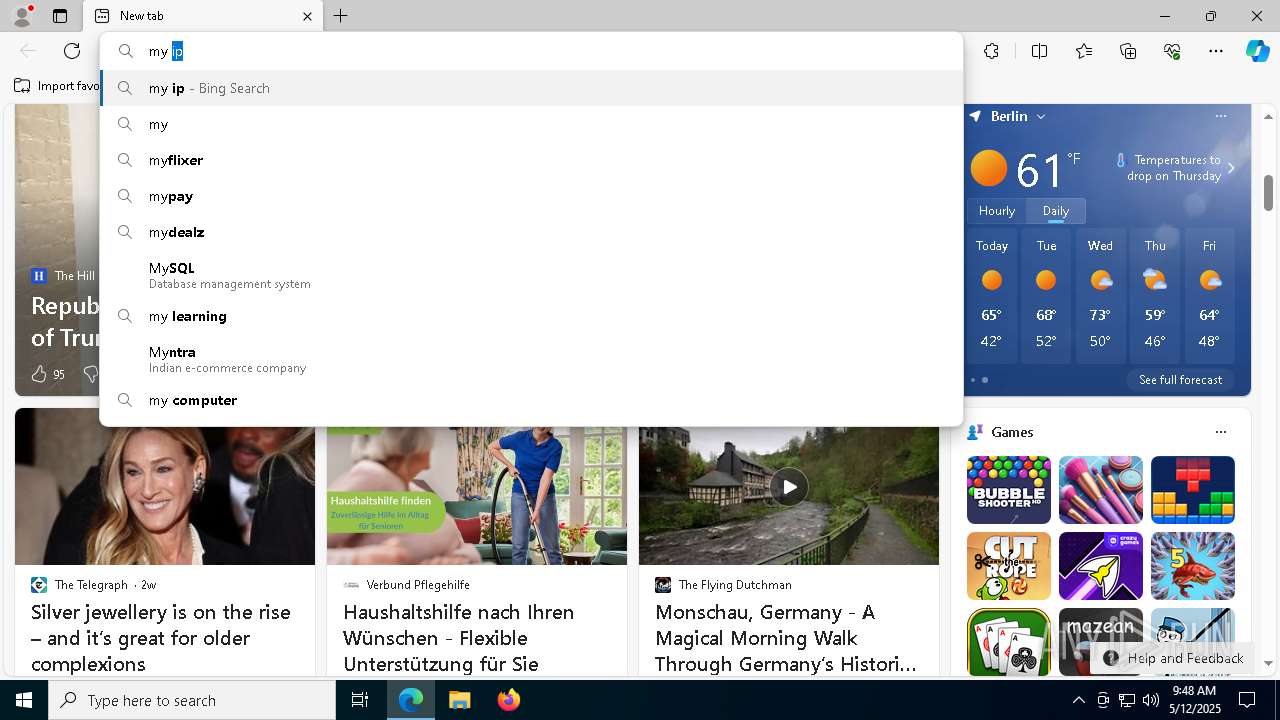
Task: Open the Silver jewellery article
Action: (x=161, y=638)
